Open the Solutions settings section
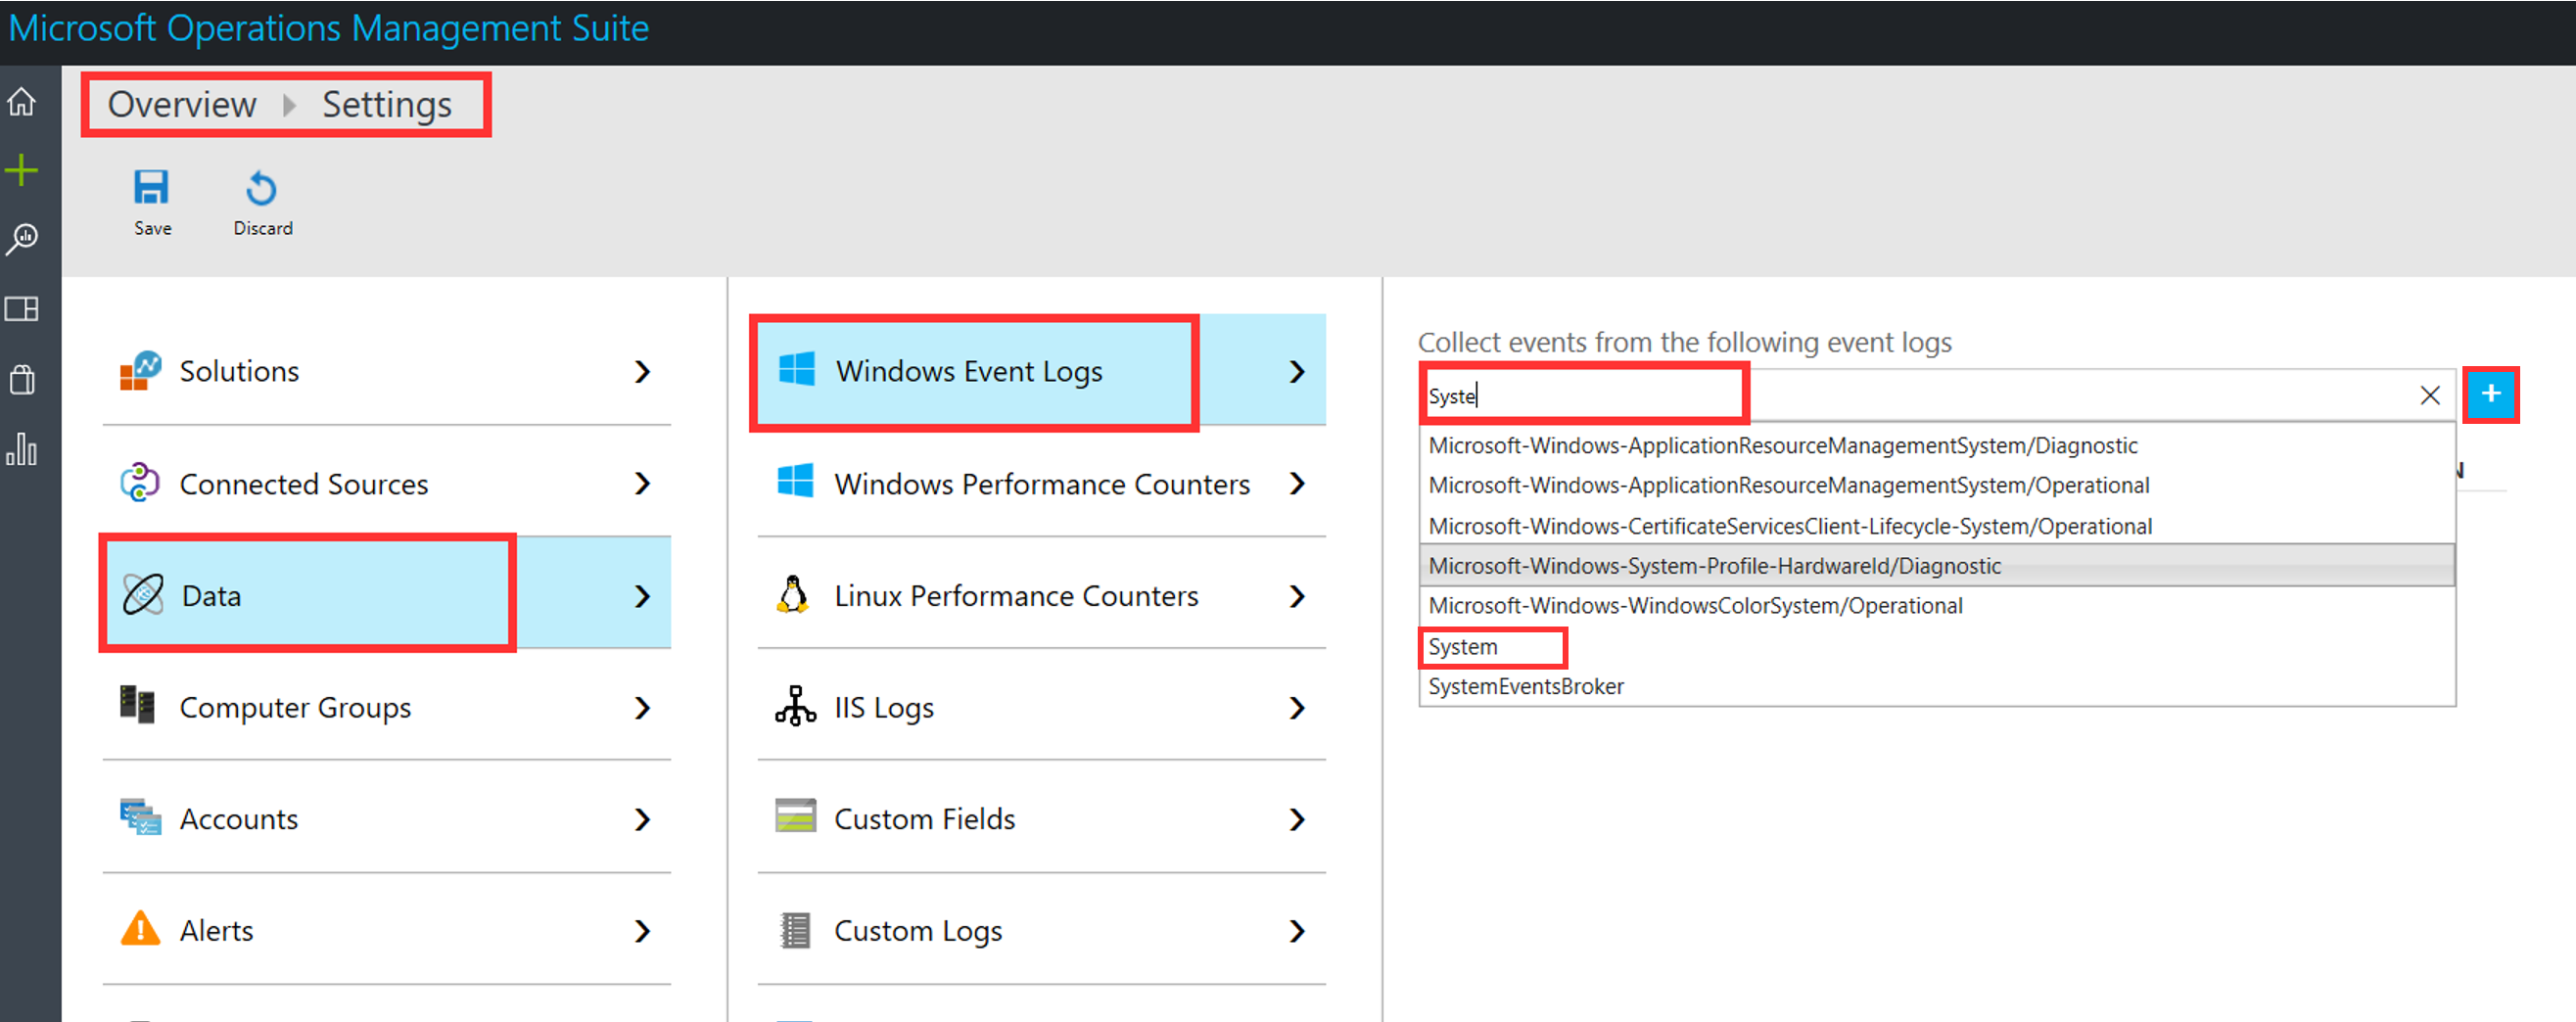 [386, 371]
